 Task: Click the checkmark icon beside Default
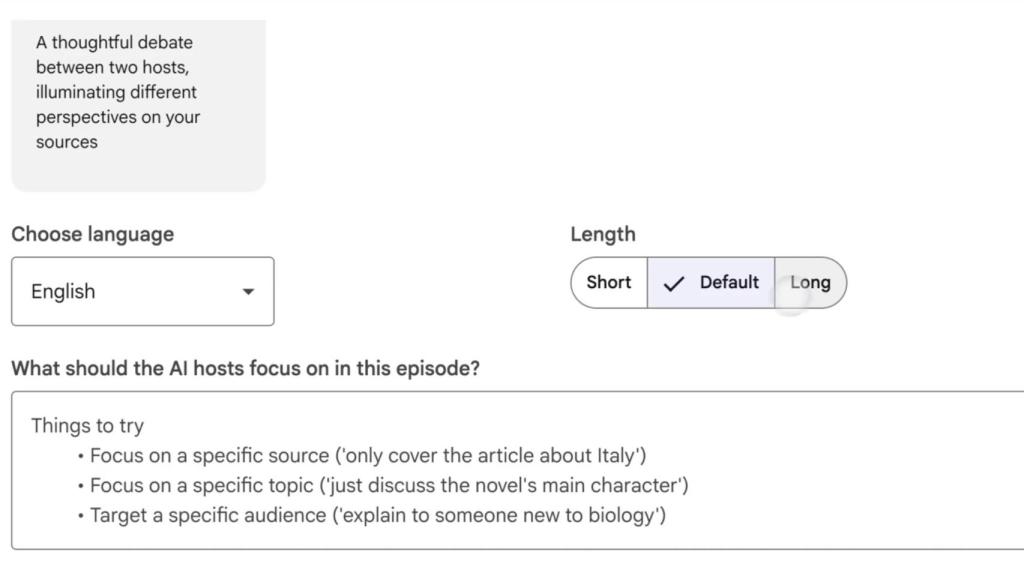coord(675,283)
